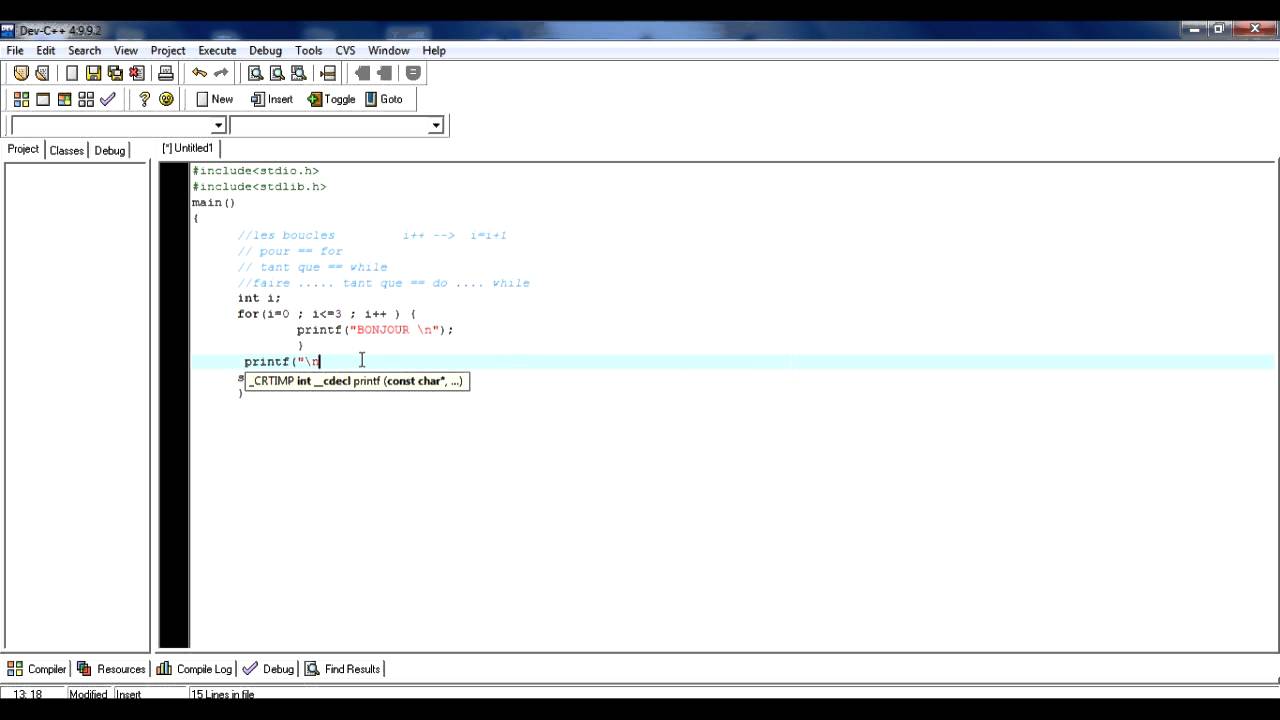
Task: Click the '// pour == for' comment
Action: tap(290, 251)
